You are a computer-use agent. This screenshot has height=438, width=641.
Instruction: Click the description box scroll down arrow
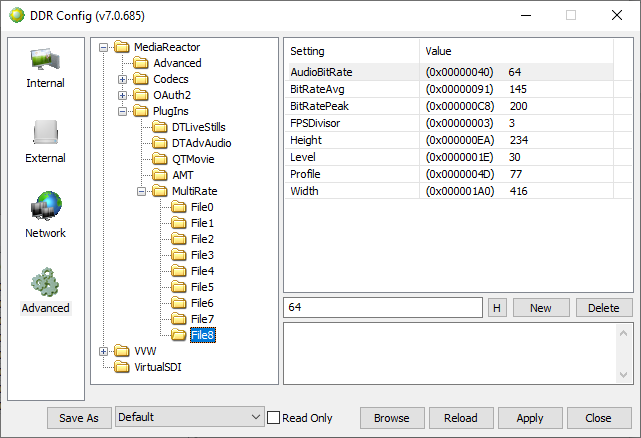[623, 375]
